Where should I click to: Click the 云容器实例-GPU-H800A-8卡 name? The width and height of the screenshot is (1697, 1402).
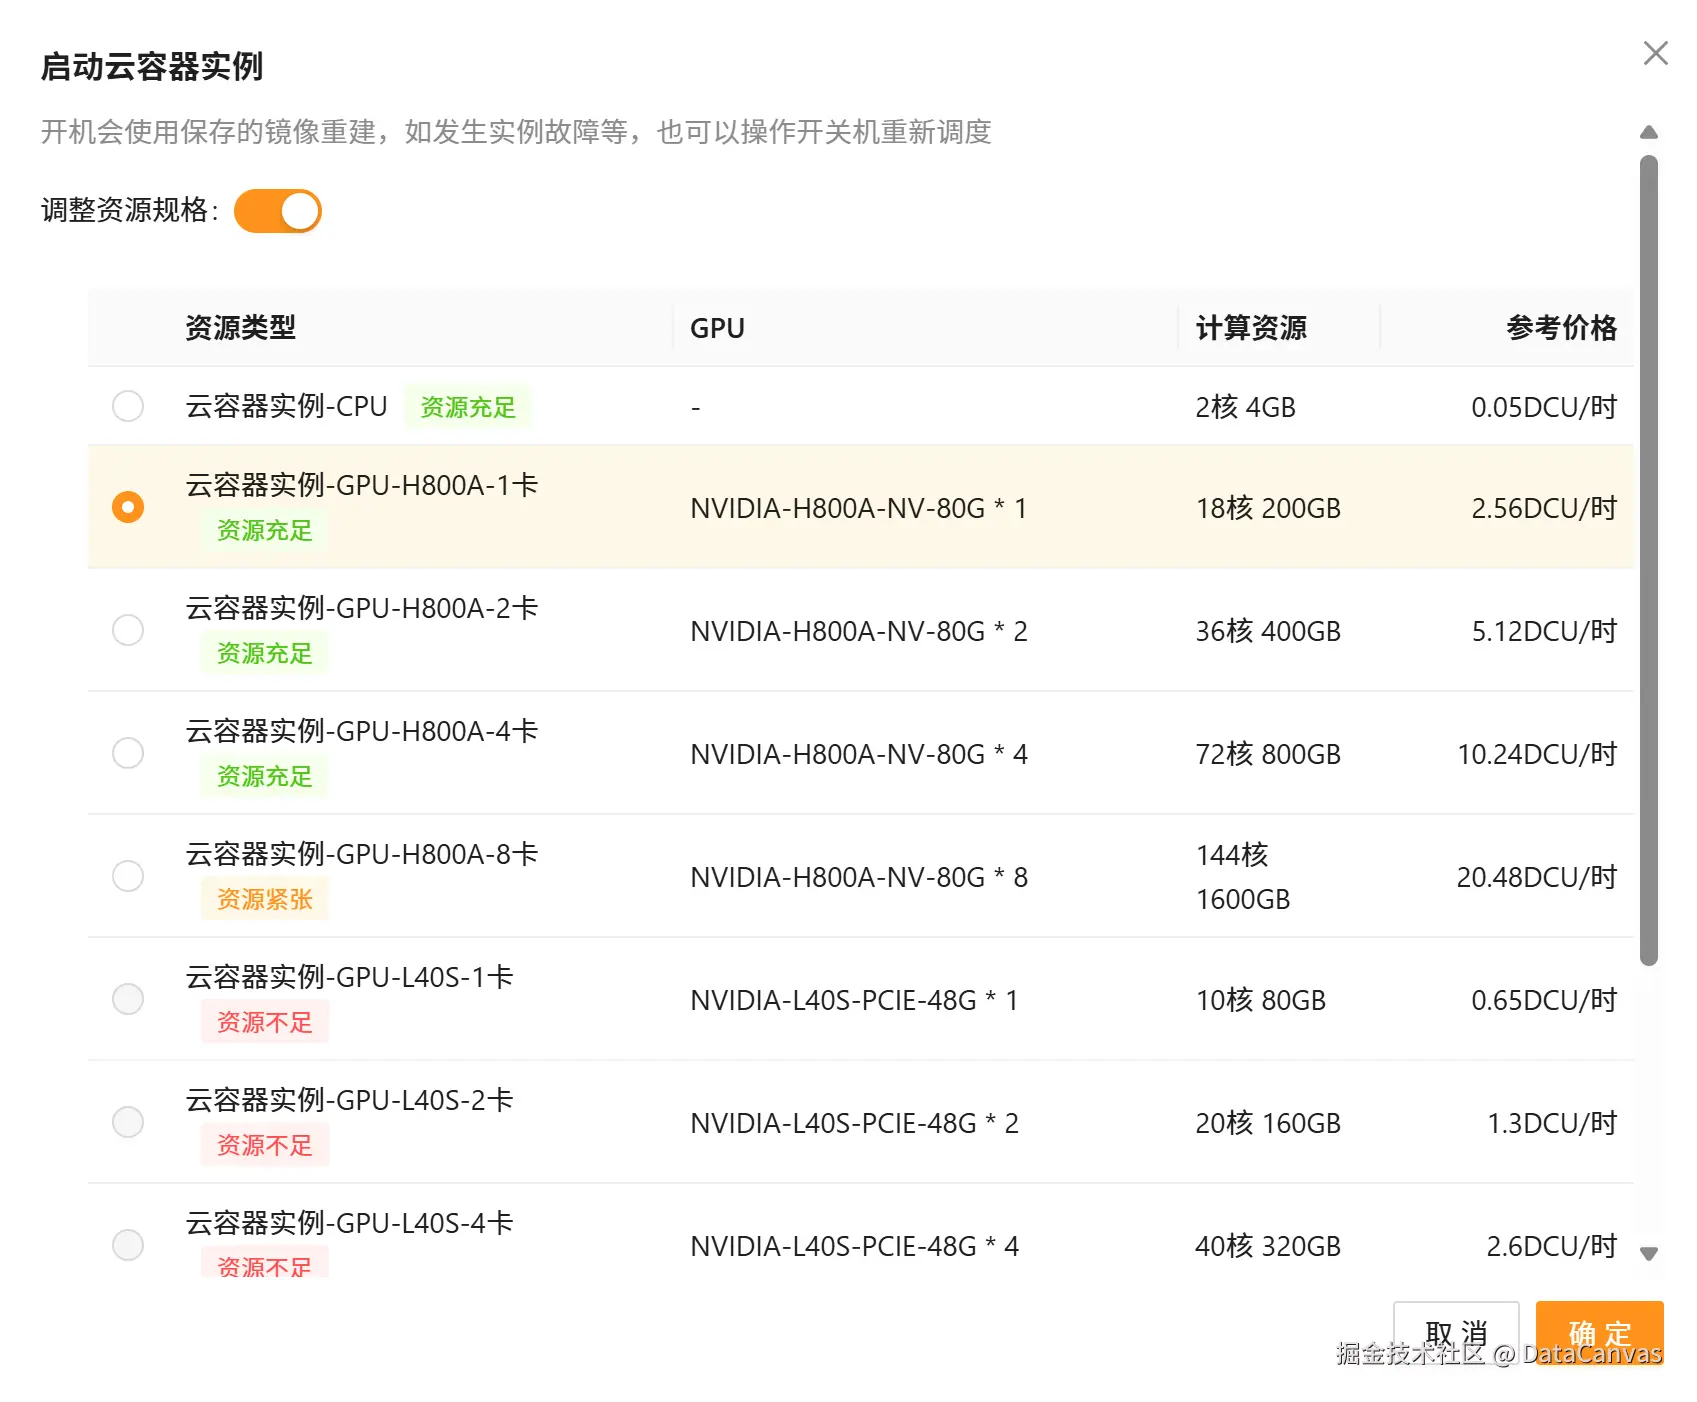coord(362,854)
